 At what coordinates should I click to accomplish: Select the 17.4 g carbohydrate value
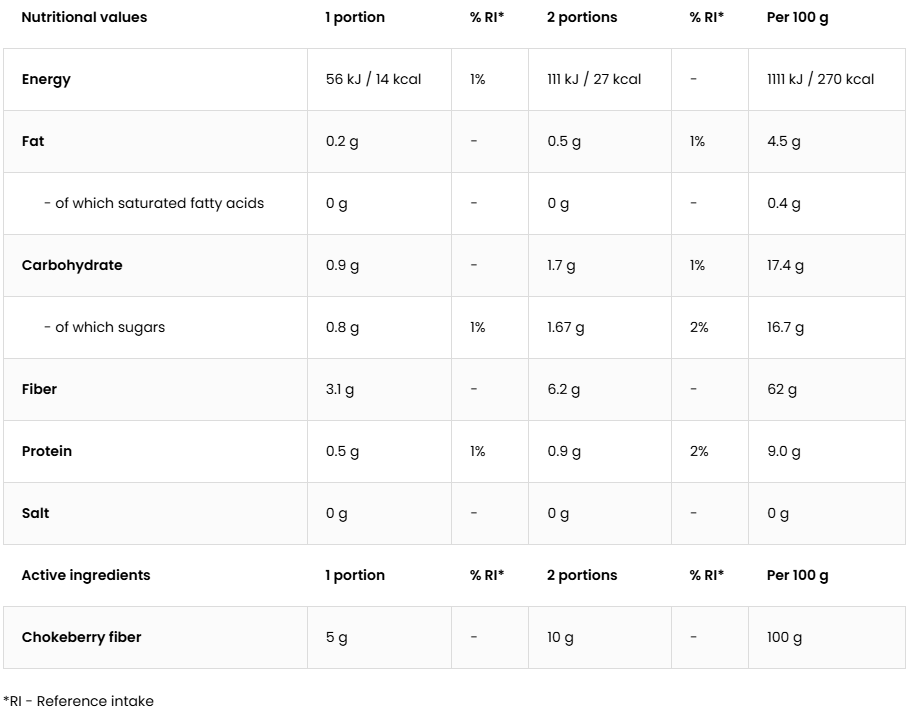click(785, 265)
